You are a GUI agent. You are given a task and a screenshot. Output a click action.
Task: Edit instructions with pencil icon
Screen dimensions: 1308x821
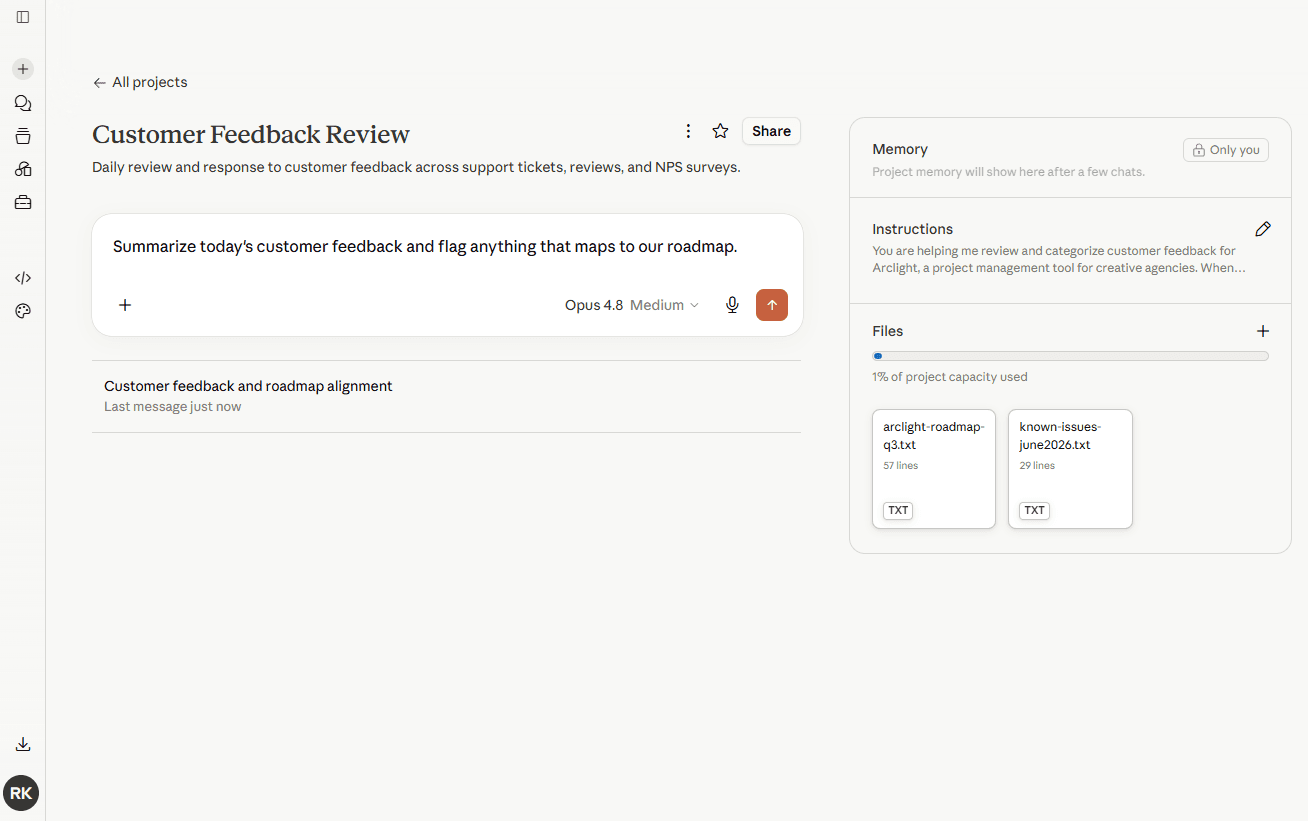pos(1263,229)
